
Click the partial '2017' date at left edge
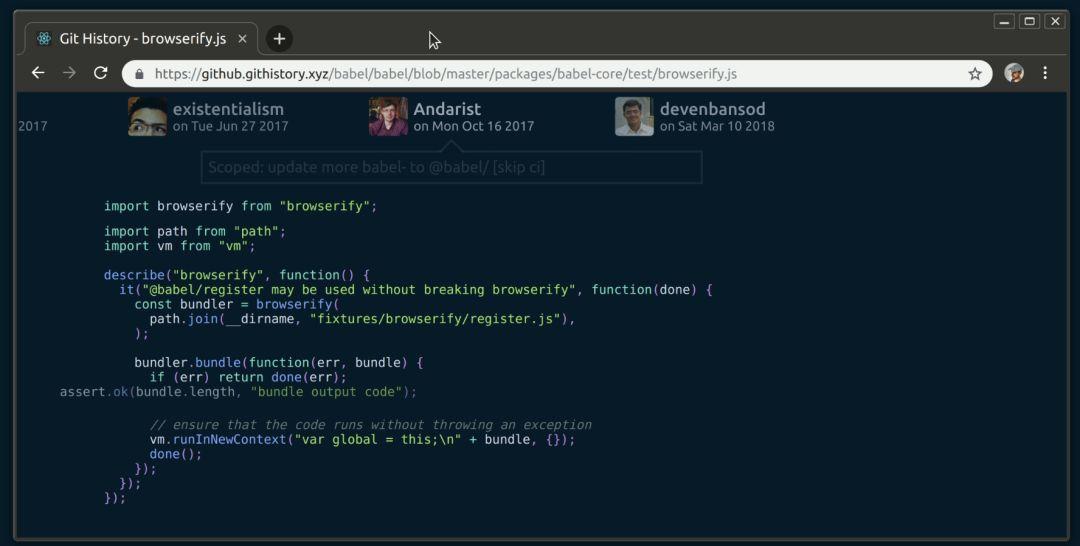pyautogui.click(x=32, y=126)
